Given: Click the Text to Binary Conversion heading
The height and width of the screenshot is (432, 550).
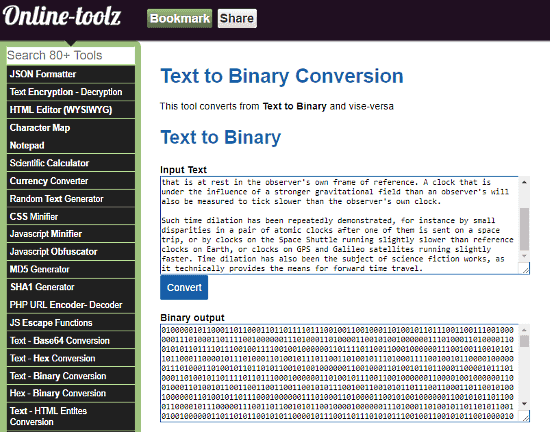Looking at the screenshot, I should 282,76.
